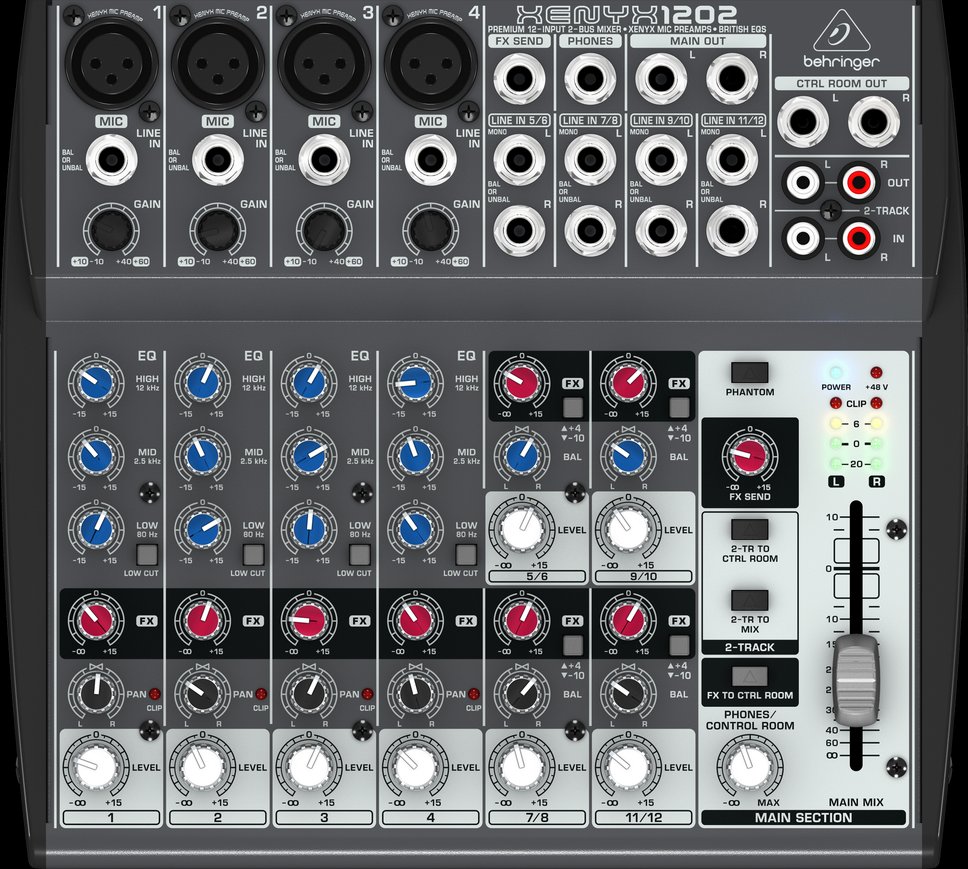Click the LINE IN 9/10 left mono jack

point(661,160)
